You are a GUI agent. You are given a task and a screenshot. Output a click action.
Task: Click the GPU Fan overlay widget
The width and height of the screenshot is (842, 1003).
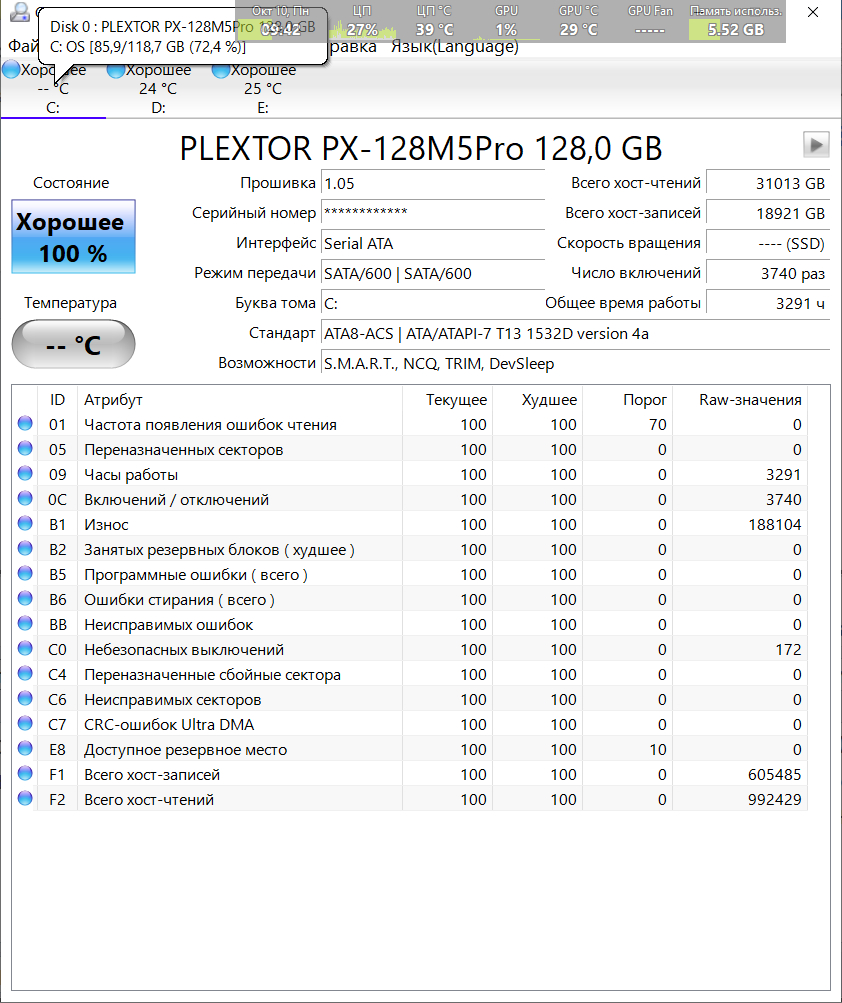650,22
